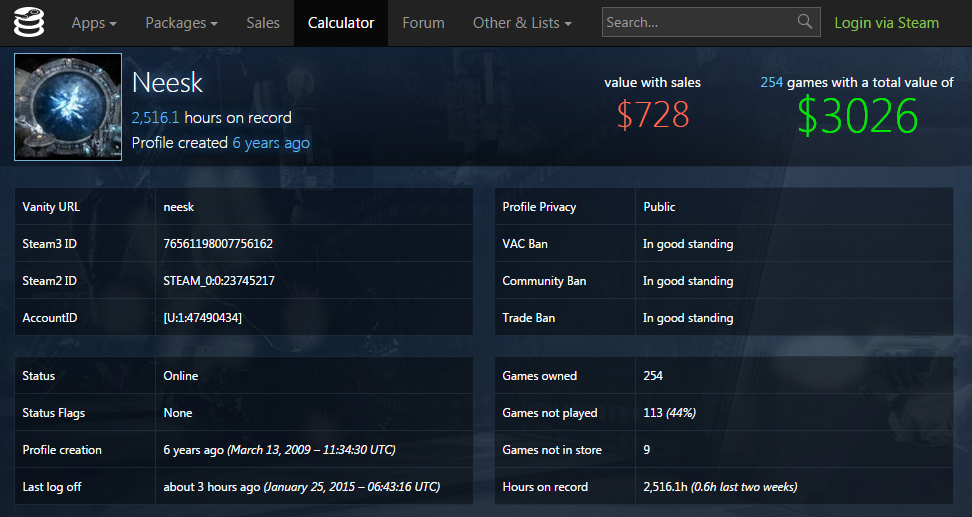
Task: Click the 'Hours on record' row label
Action: pos(545,487)
